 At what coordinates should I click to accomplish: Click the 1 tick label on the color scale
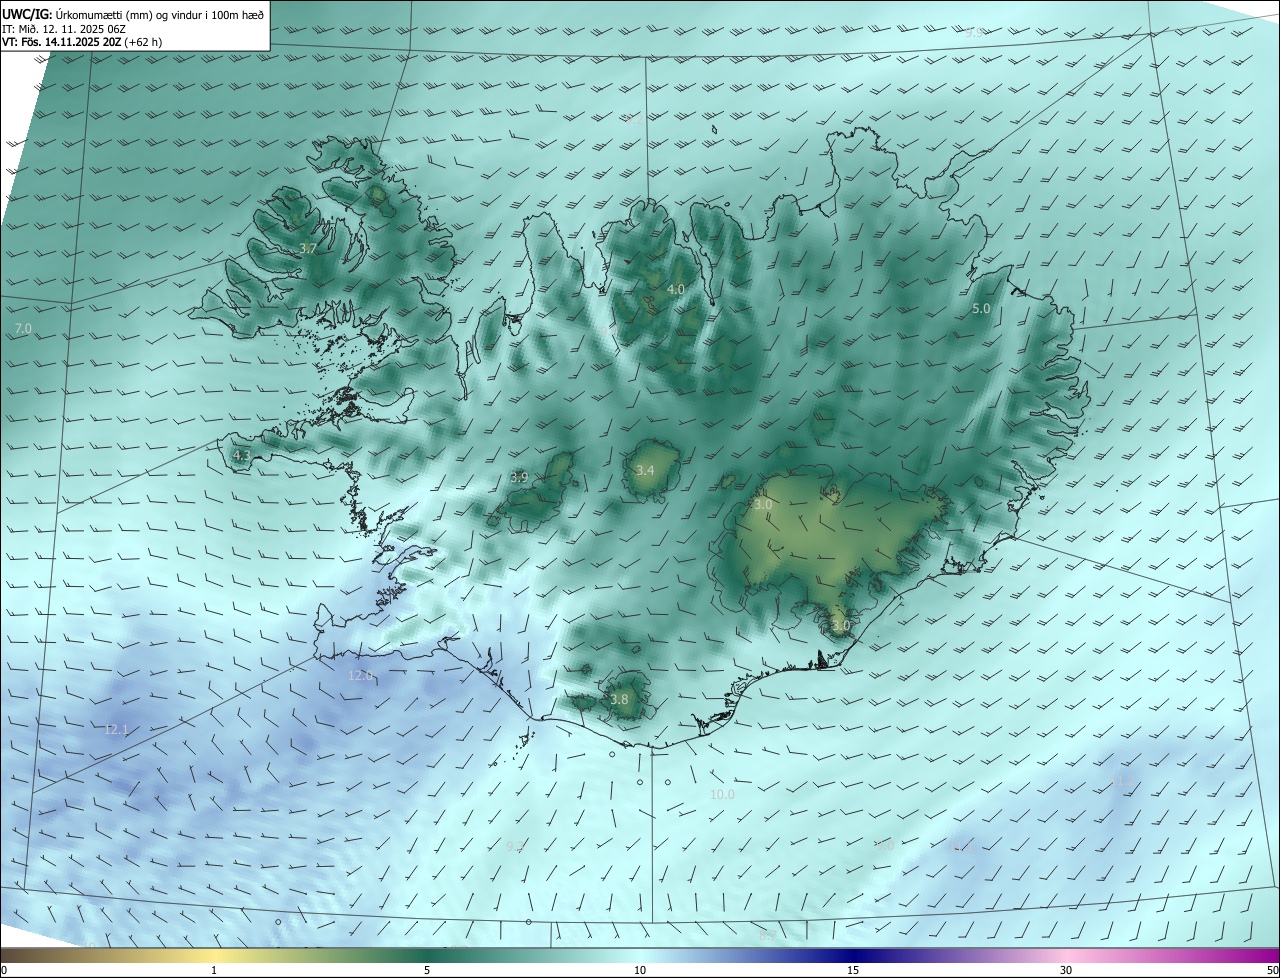[x=214, y=970]
